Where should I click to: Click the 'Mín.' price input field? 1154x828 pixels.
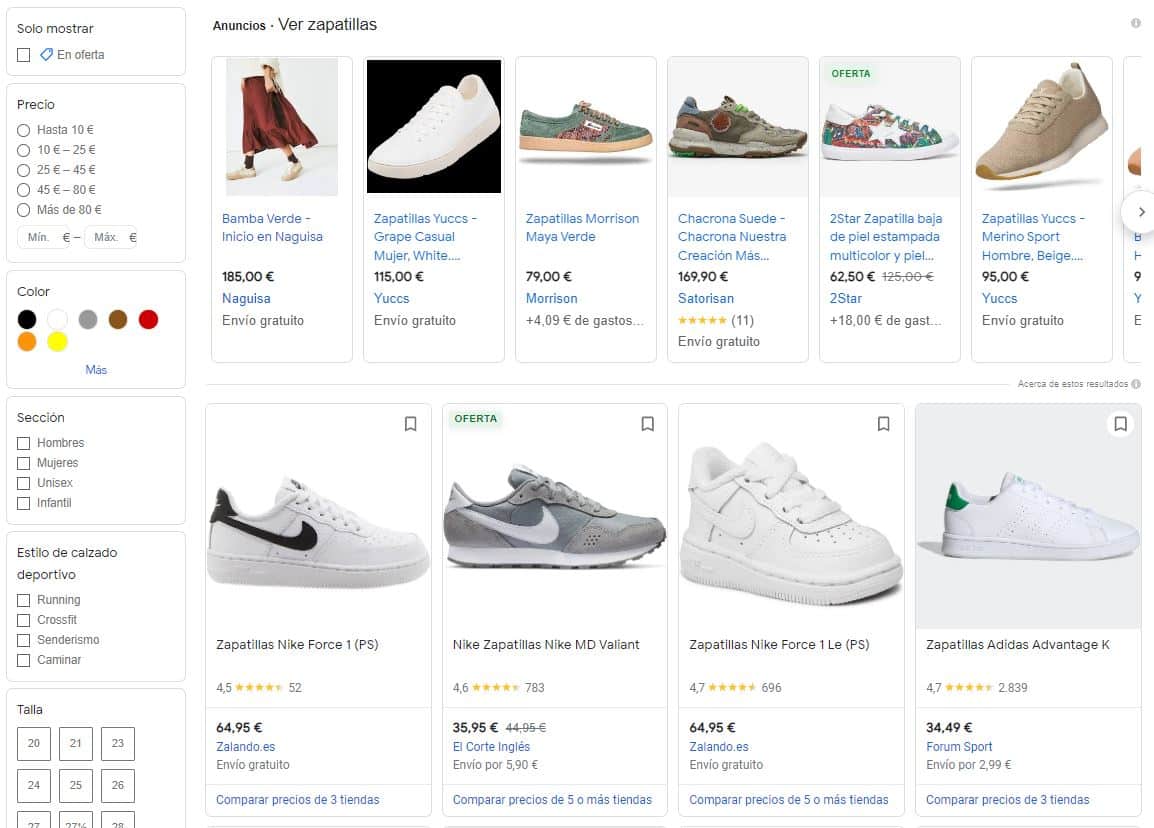click(x=40, y=238)
